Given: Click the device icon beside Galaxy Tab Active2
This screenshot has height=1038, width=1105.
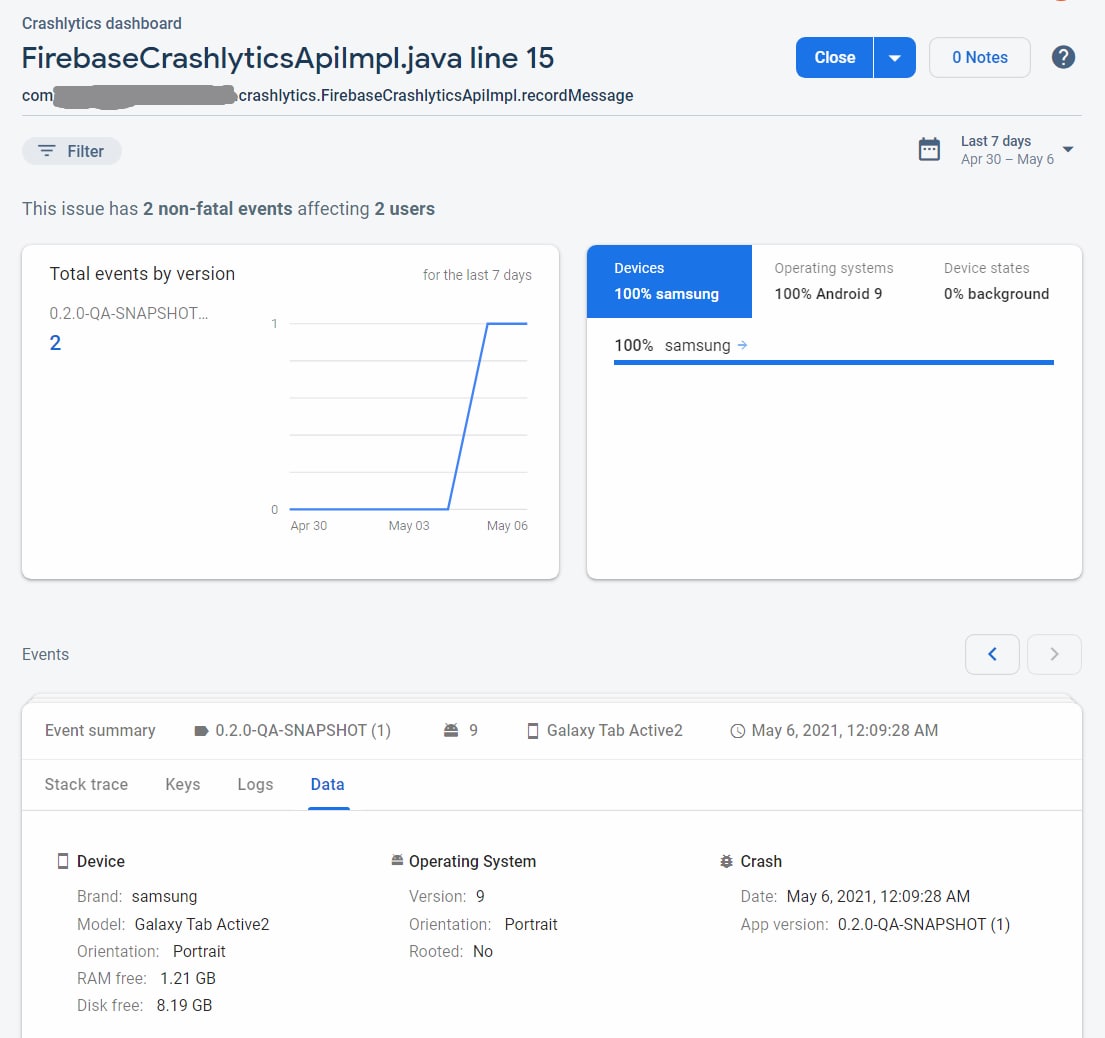Looking at the screenshot, I should pyautogui.click(x=533, y=731).
